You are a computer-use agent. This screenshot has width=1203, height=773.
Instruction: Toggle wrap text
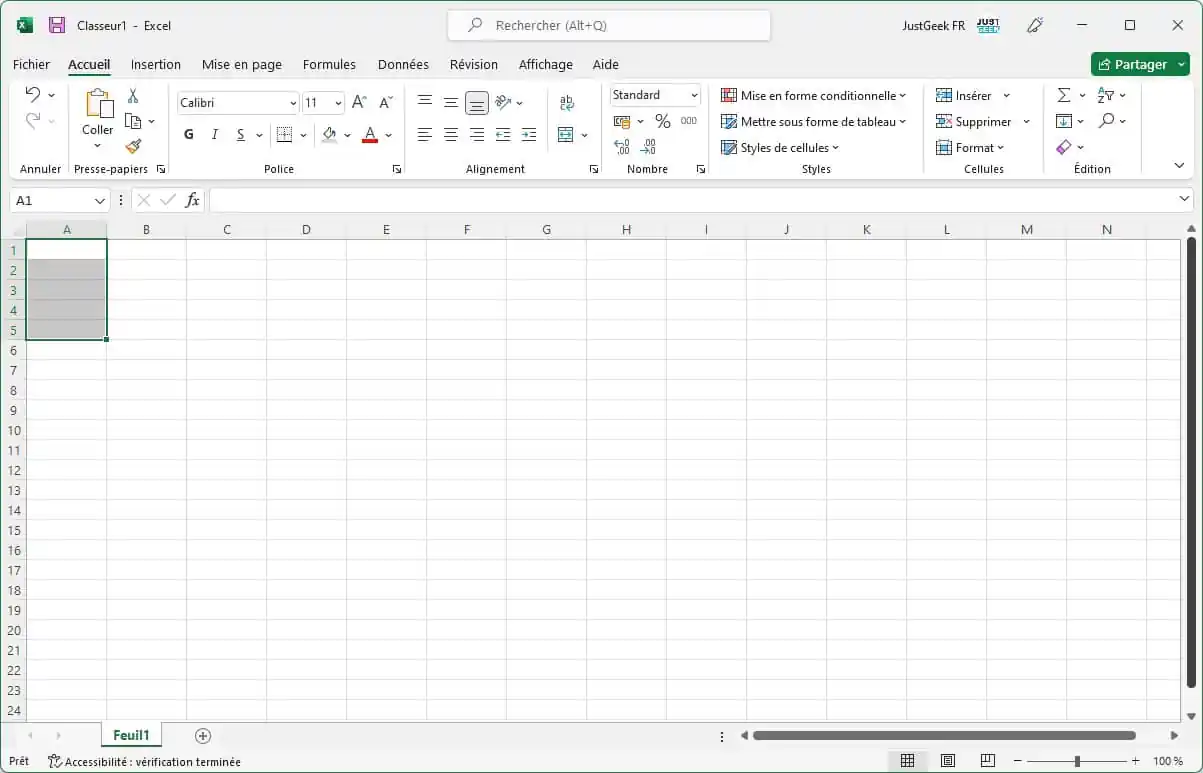567,102
